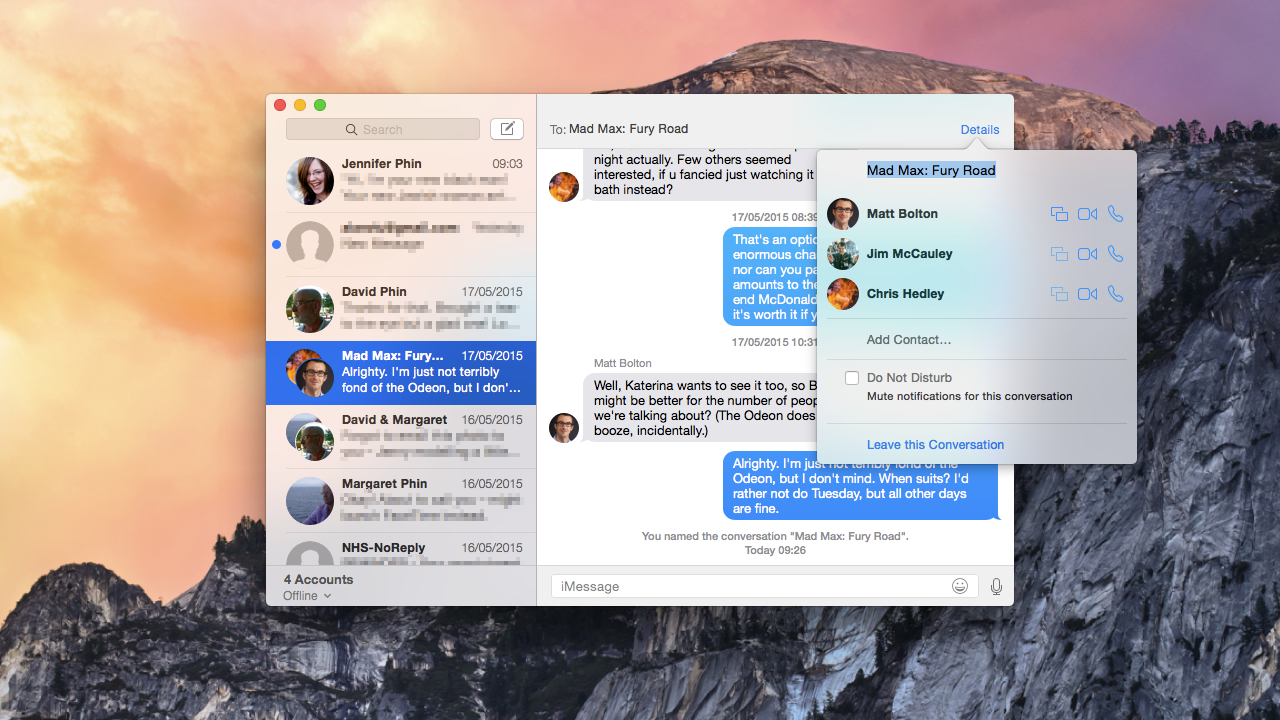Click the Matt Bolton sender label in chat
This screenshot has width=1280, height=720.
tap(622, 364)
